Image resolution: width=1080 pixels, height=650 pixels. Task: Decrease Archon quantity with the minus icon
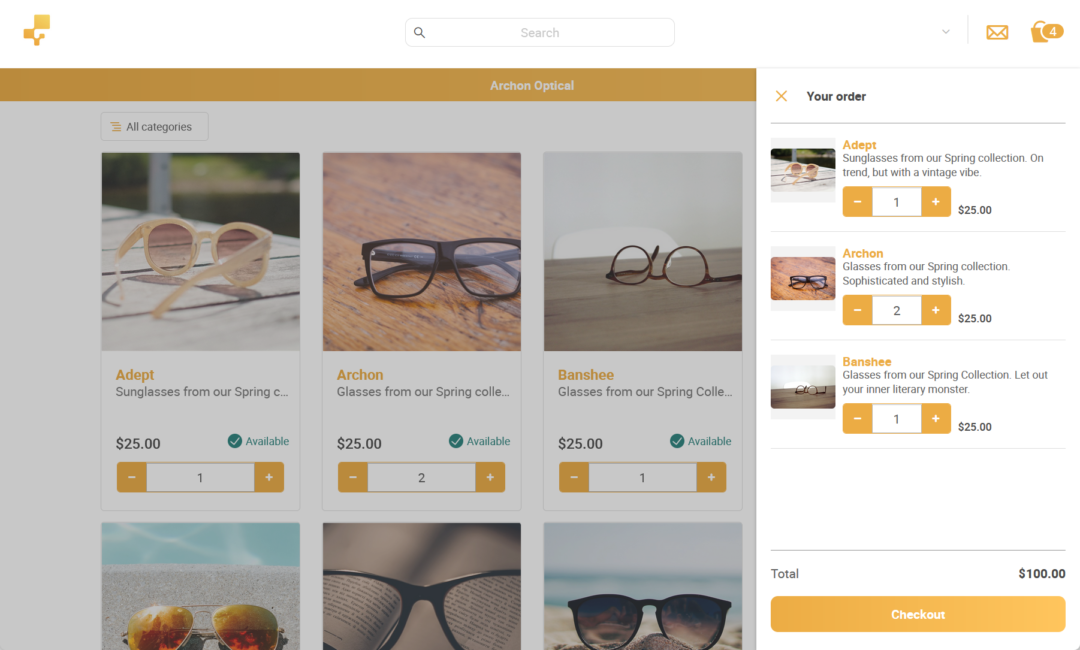[x=857, y=310]
